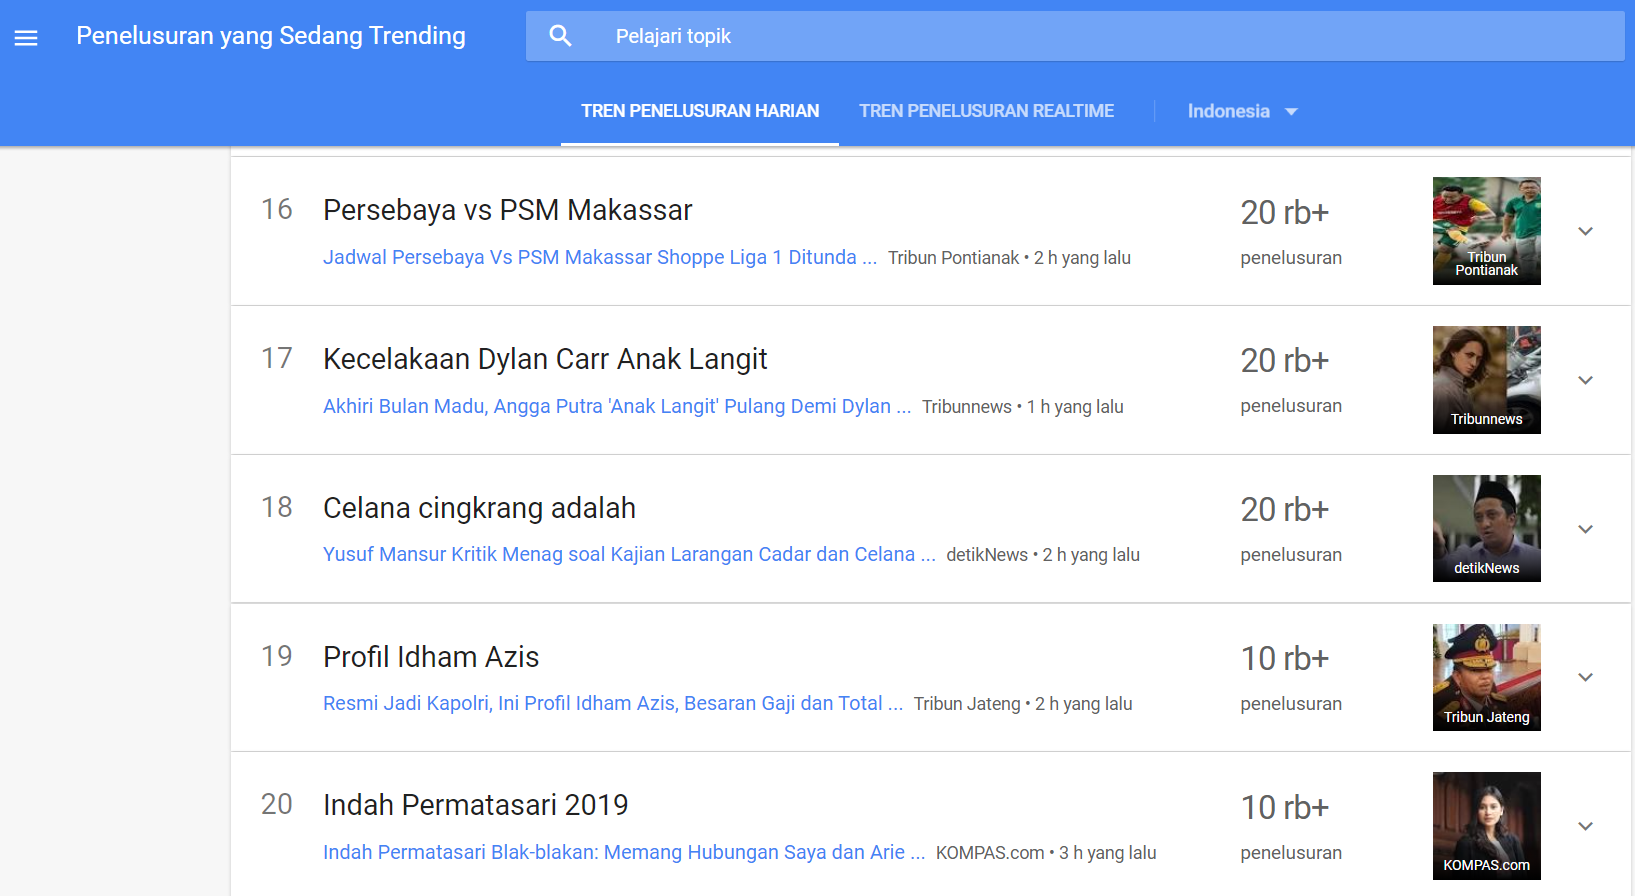Screen dimensions: 1635x896
Task: Open the detikNews thumbnail image
Action: click(x=1486, y=528)
